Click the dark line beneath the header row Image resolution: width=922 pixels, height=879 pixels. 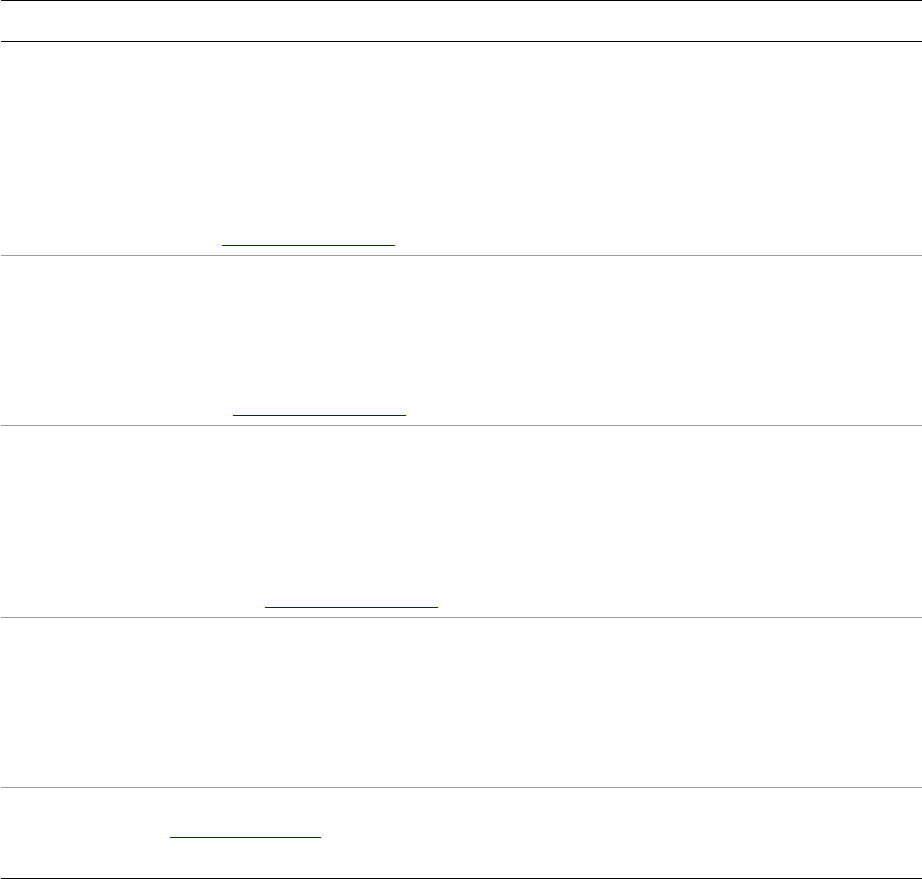pos(460,41)
